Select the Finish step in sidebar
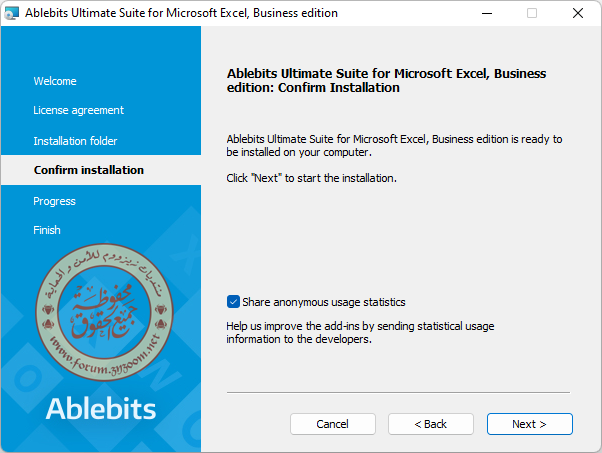 coord(47,230)
